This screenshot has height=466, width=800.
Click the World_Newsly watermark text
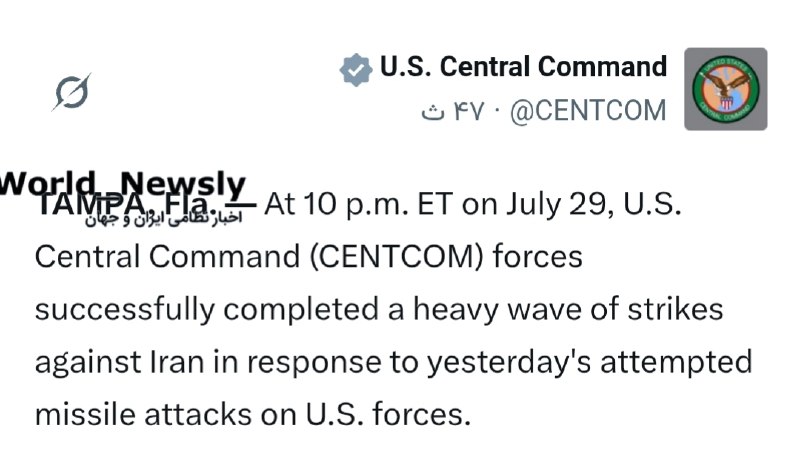(x=122, y=183)
